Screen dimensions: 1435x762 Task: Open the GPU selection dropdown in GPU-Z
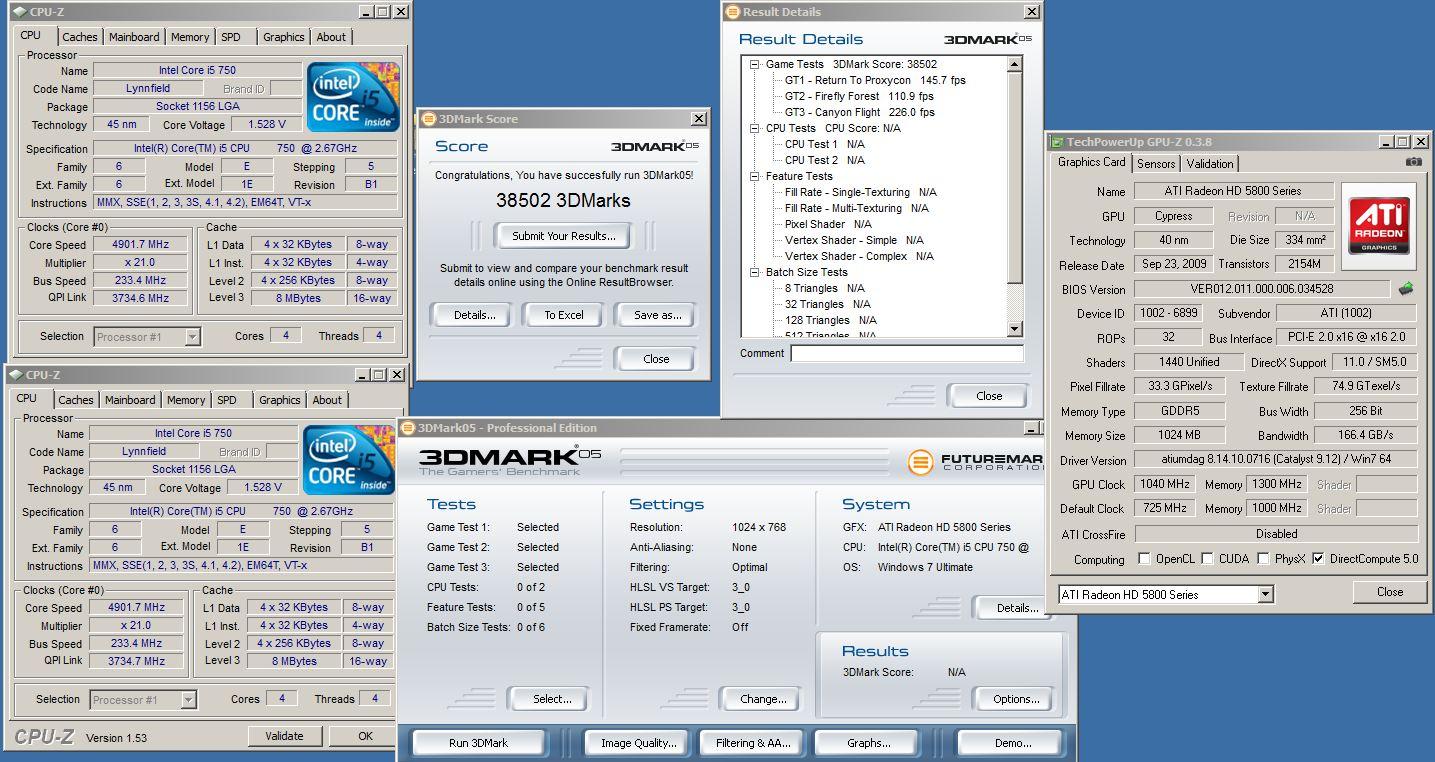(1265, 594)
